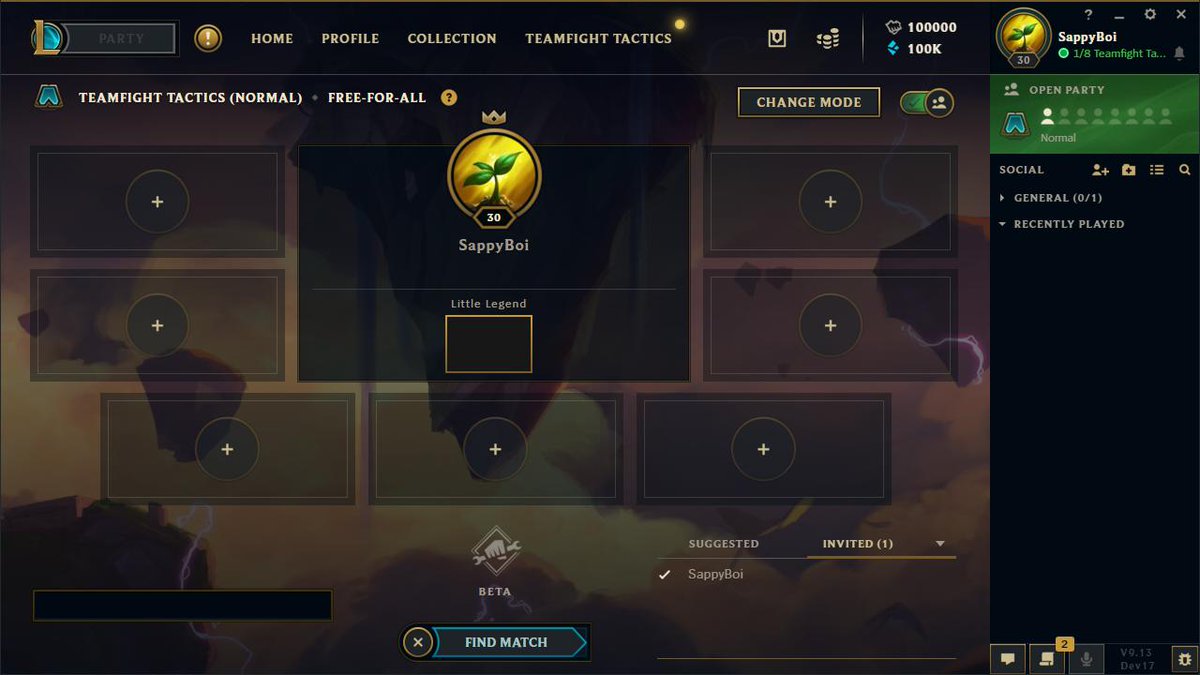Open the Add Friend icon in Social

click(x=1100, y=170)
